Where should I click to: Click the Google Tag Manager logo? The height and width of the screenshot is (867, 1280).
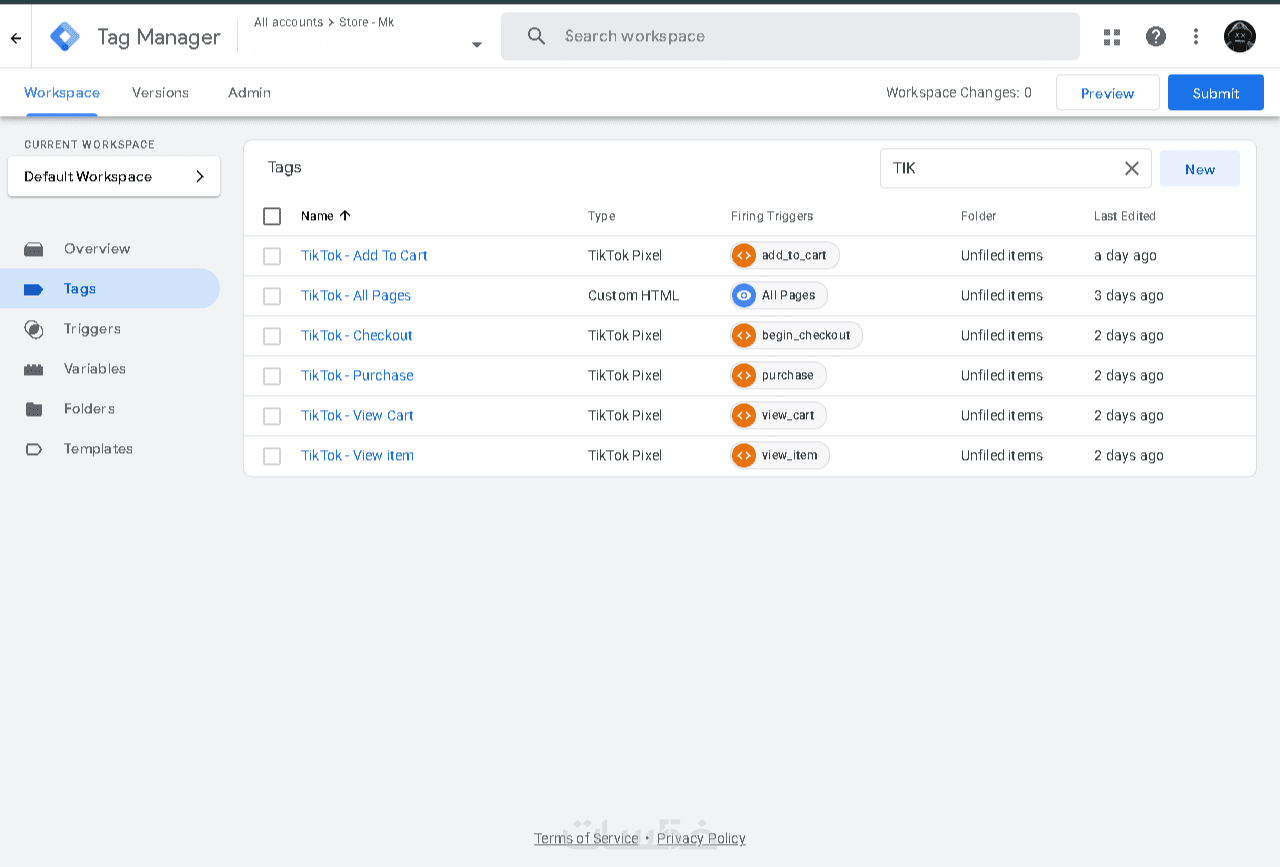[65, 37]
